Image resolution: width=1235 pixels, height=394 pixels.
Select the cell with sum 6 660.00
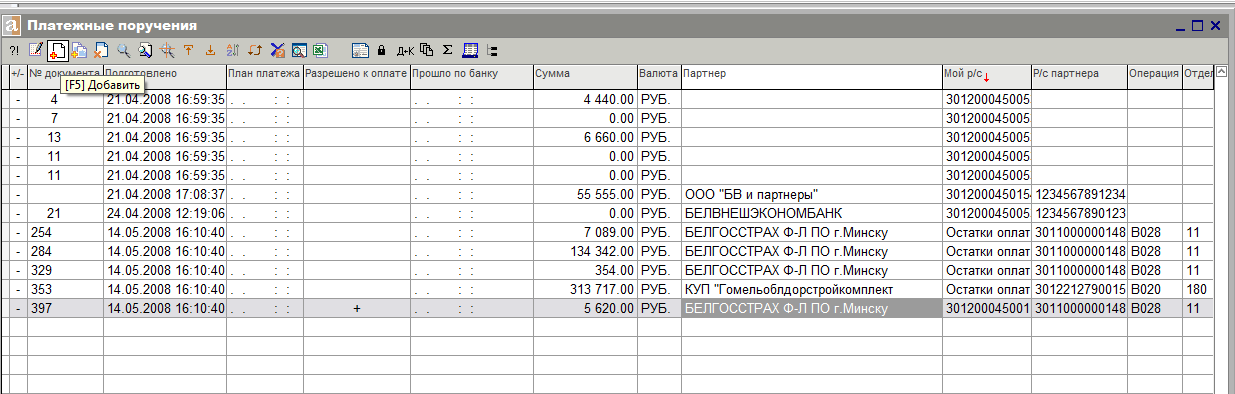[x=584, y=137]
